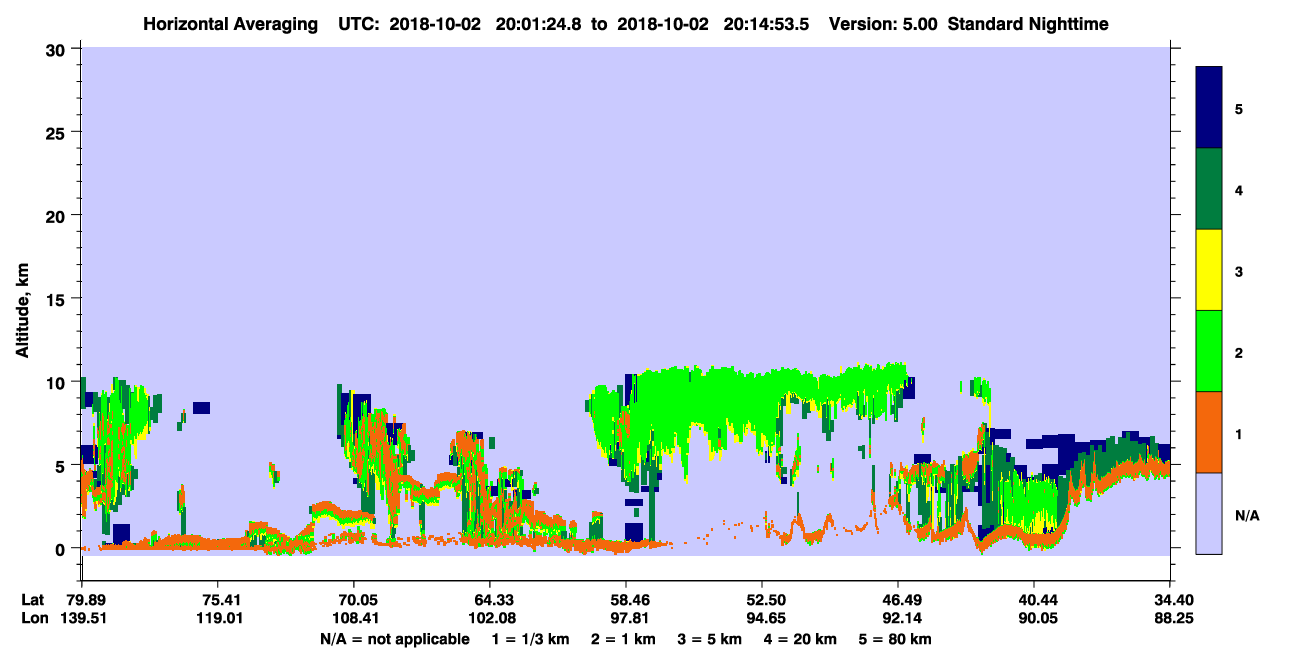
Task: Click the 'Standard Nighttime' label
Action: pyautogui.click(x=1028, y=23)
